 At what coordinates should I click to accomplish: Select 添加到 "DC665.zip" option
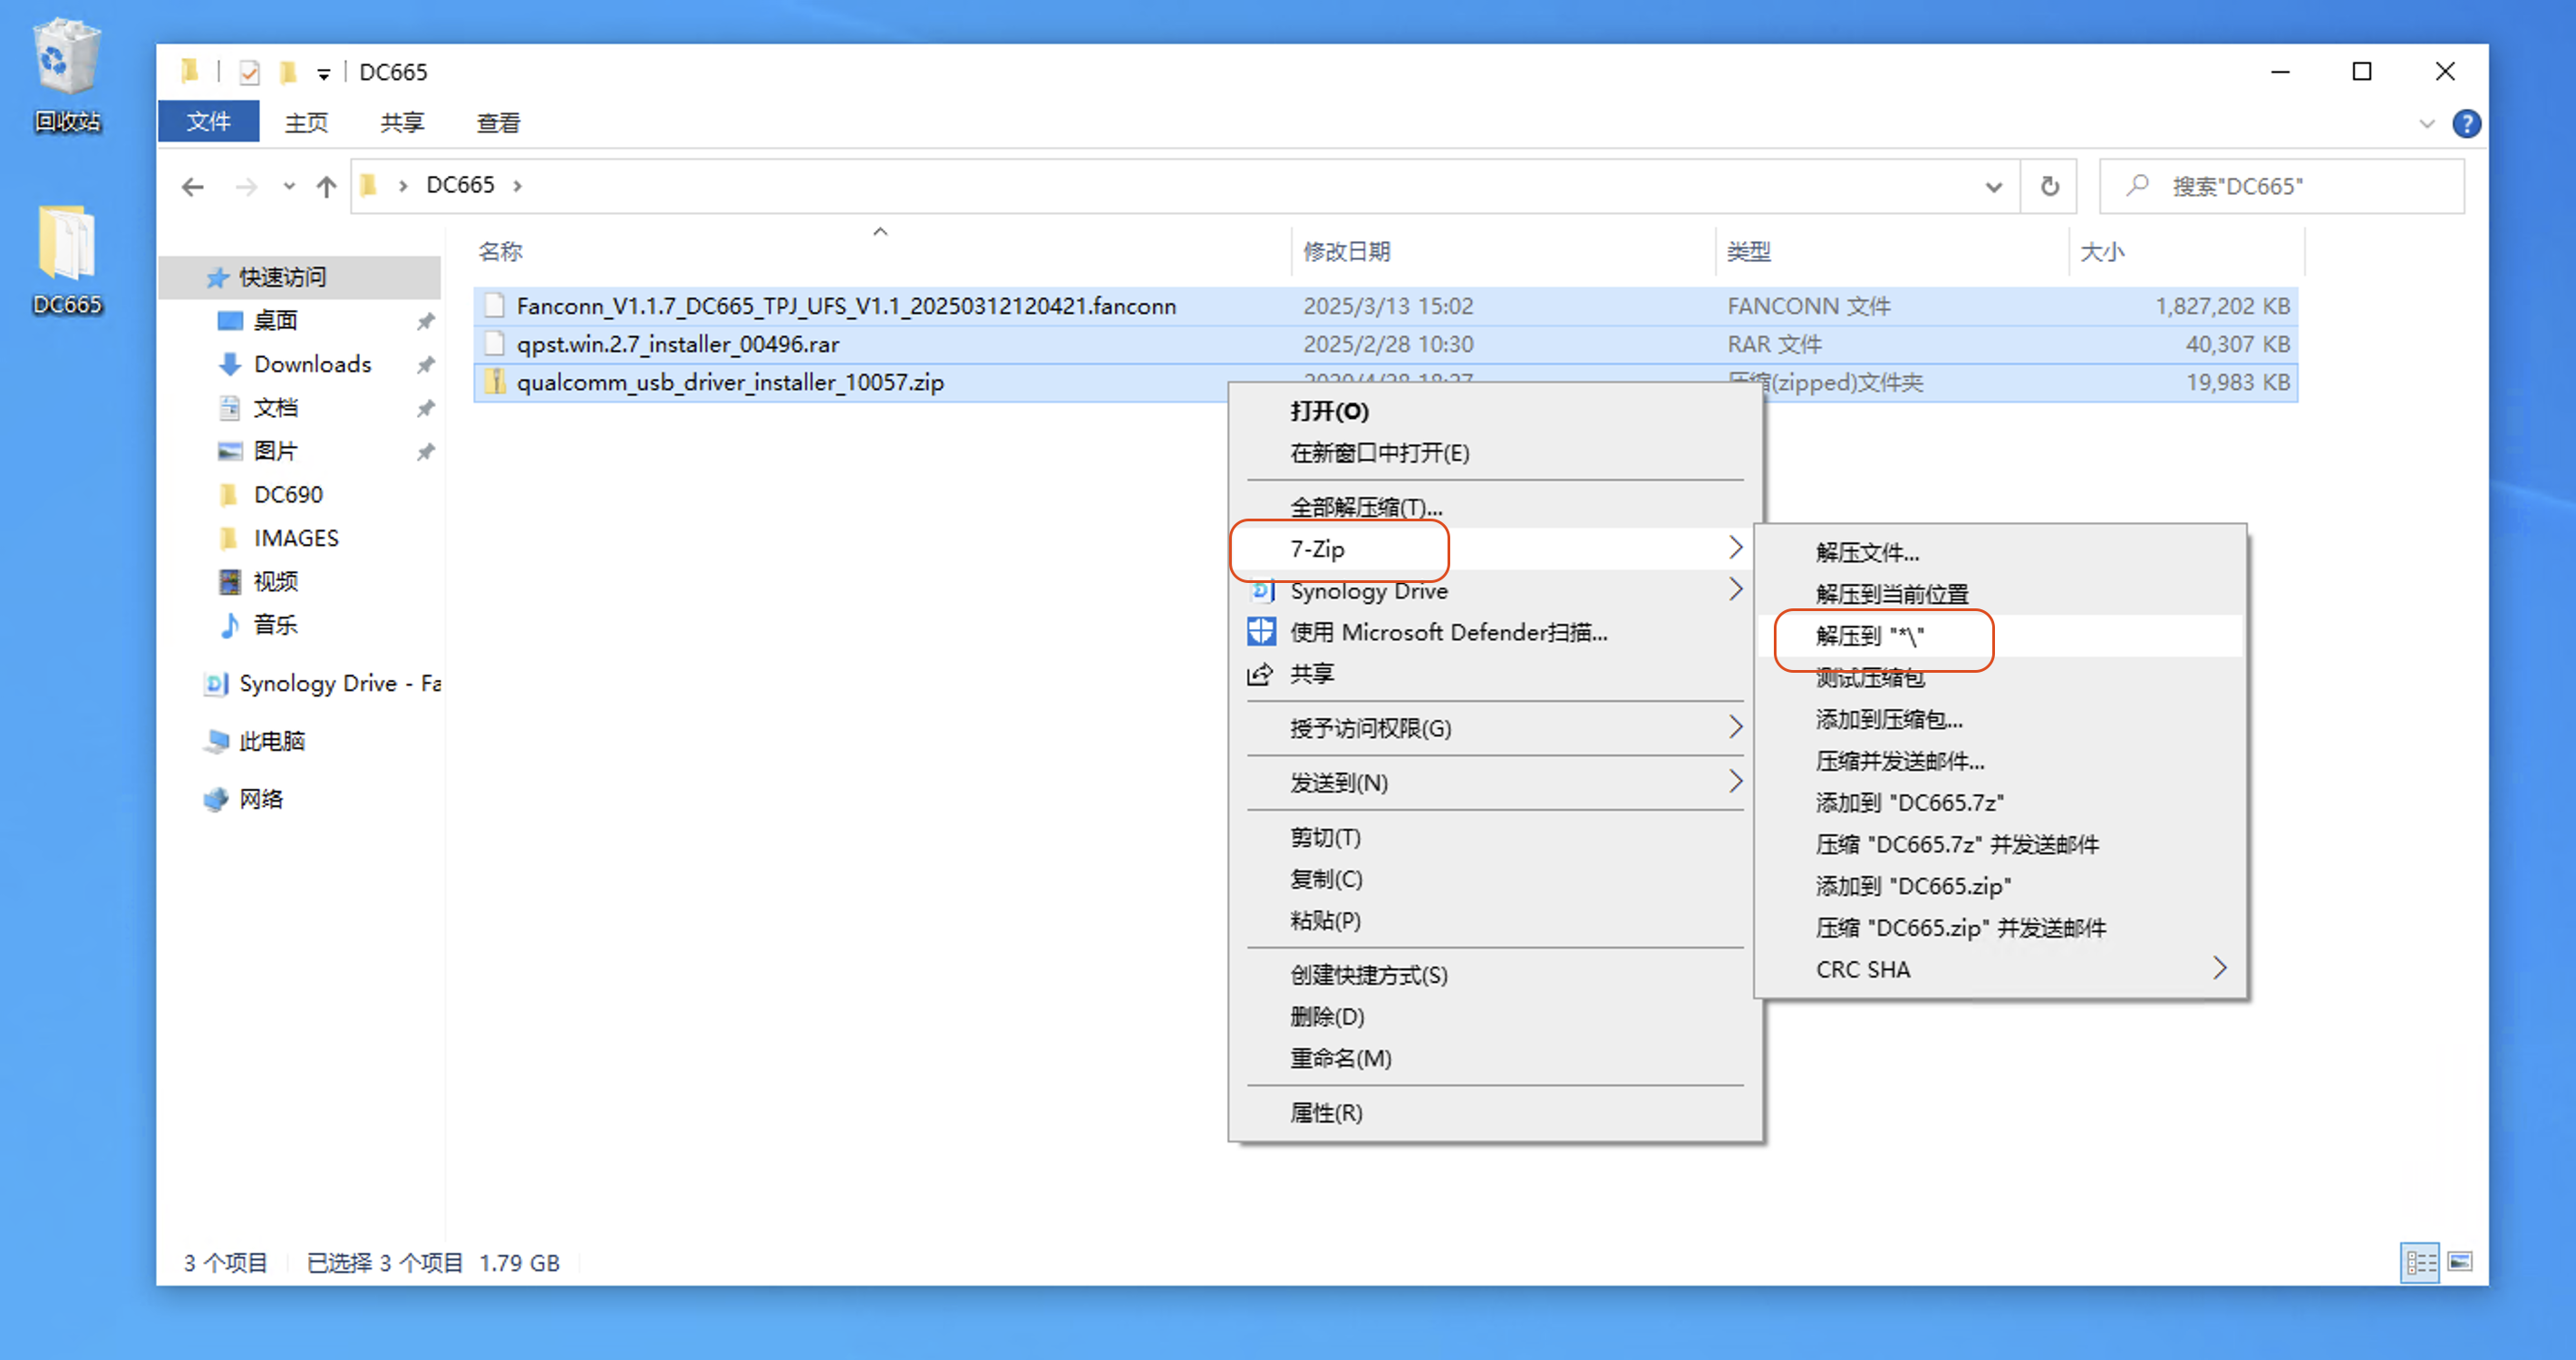2000,886
